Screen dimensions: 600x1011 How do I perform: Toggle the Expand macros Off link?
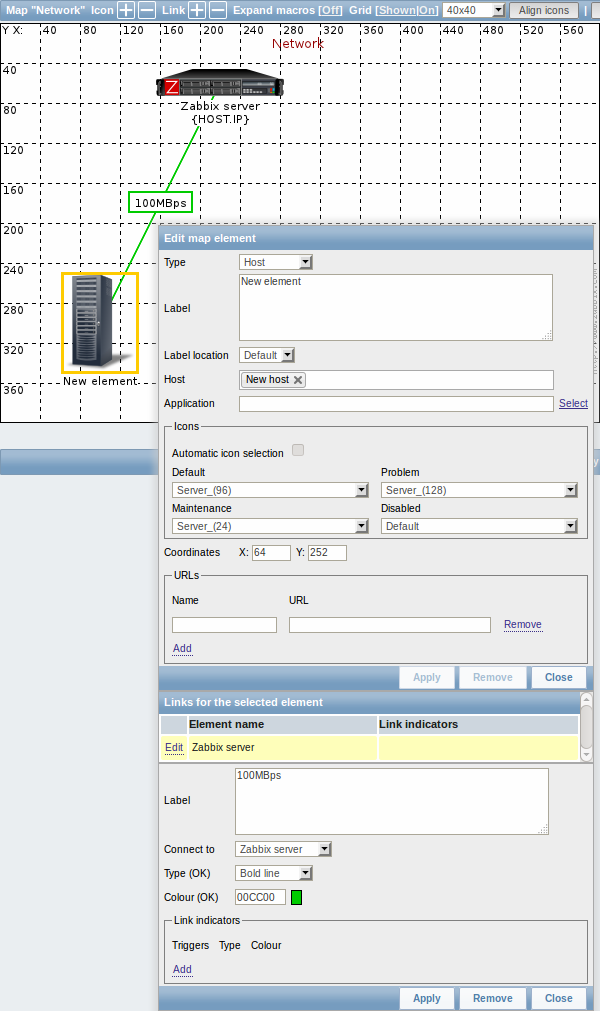[x=331, y=10]
